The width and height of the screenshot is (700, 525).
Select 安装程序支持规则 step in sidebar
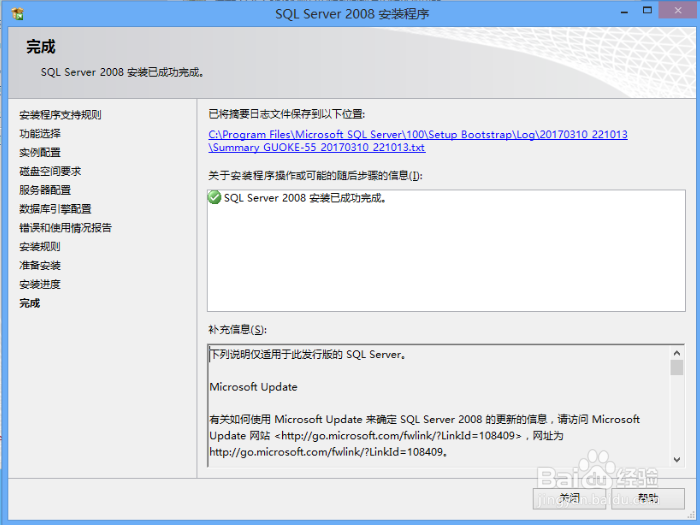coord(60,115)
